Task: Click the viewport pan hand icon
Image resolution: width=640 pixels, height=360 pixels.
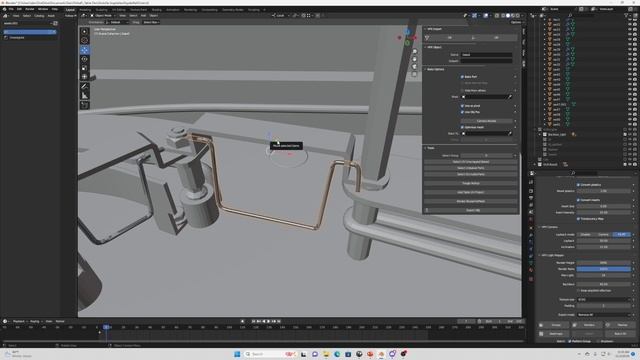Action: click(x=414, y=59)
